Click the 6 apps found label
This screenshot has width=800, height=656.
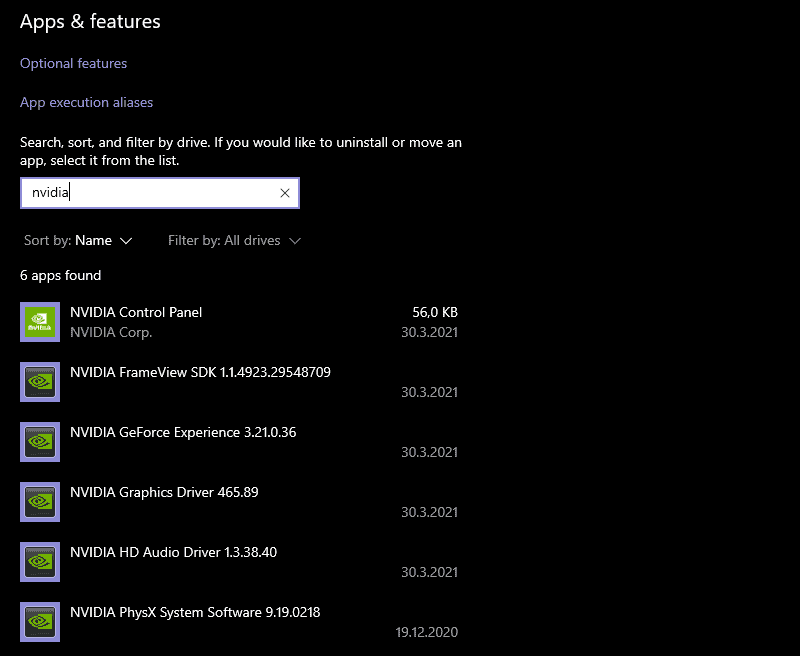pos(60,275)
